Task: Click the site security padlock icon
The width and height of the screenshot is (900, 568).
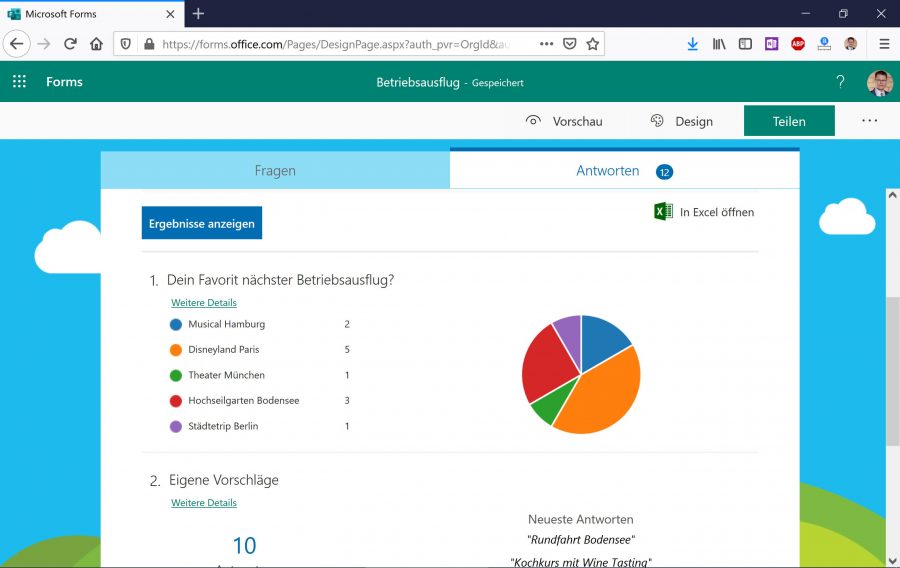Action: coord(149,44)
